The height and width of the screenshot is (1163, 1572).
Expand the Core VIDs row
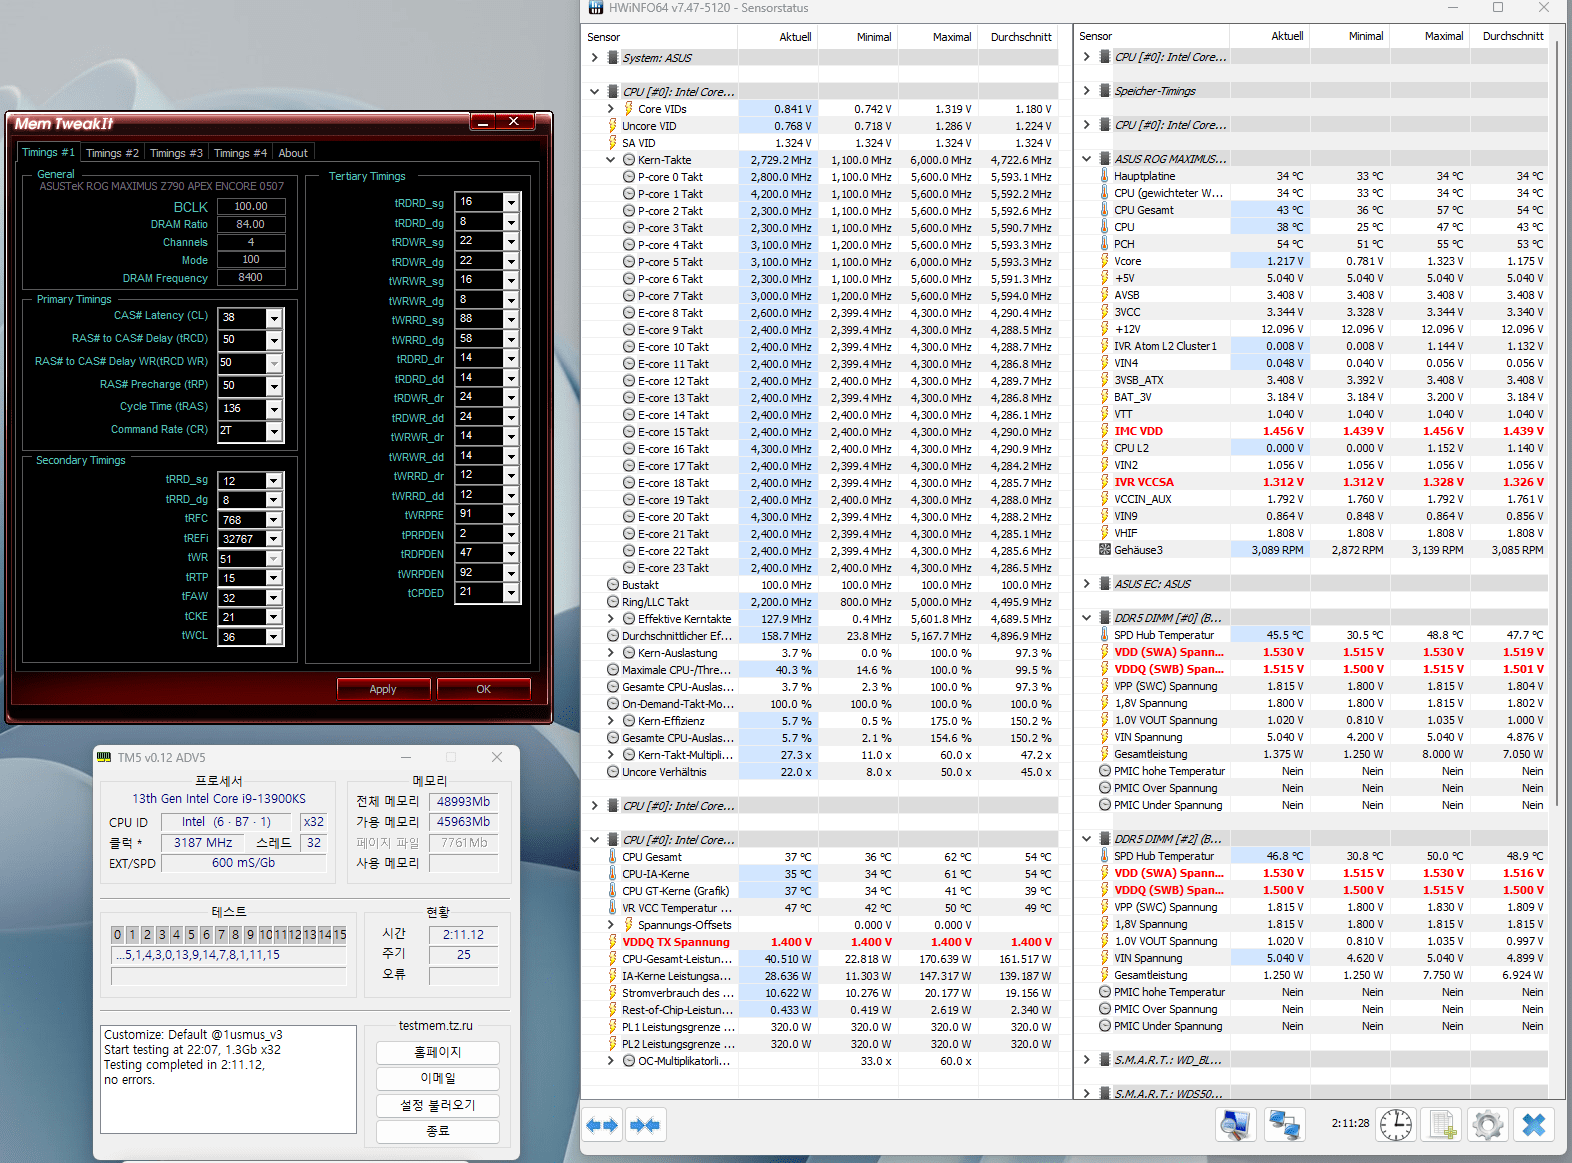611,109
